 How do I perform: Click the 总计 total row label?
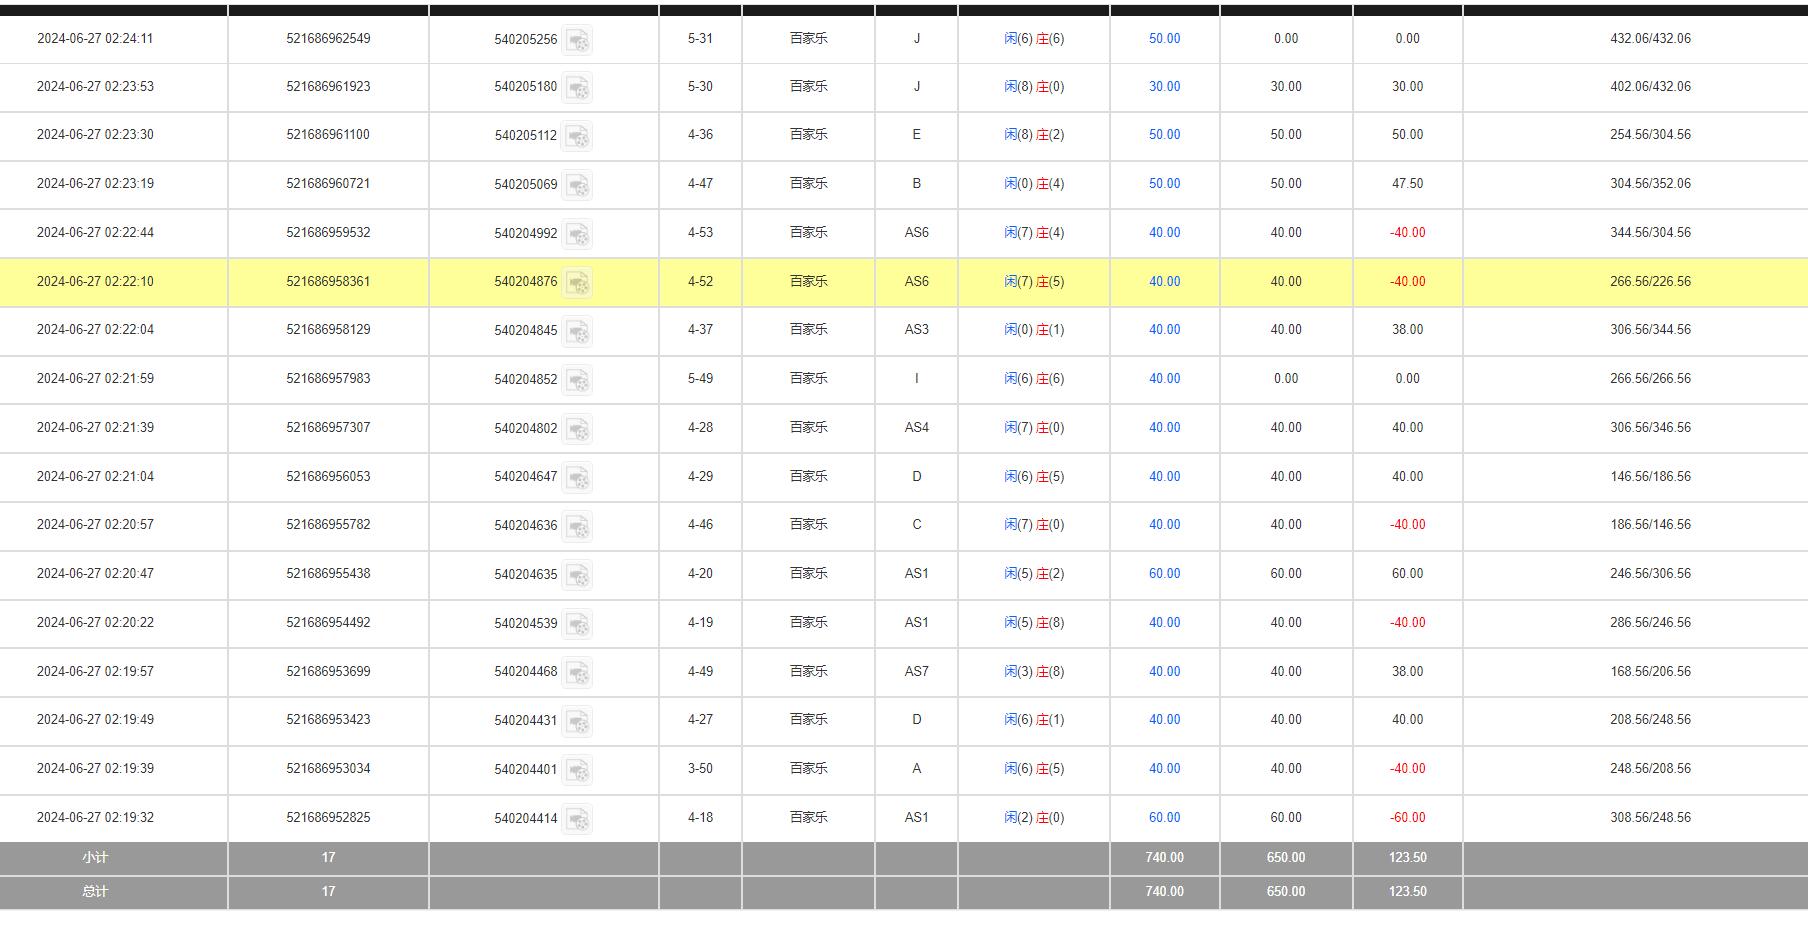[x=95, y=892]
